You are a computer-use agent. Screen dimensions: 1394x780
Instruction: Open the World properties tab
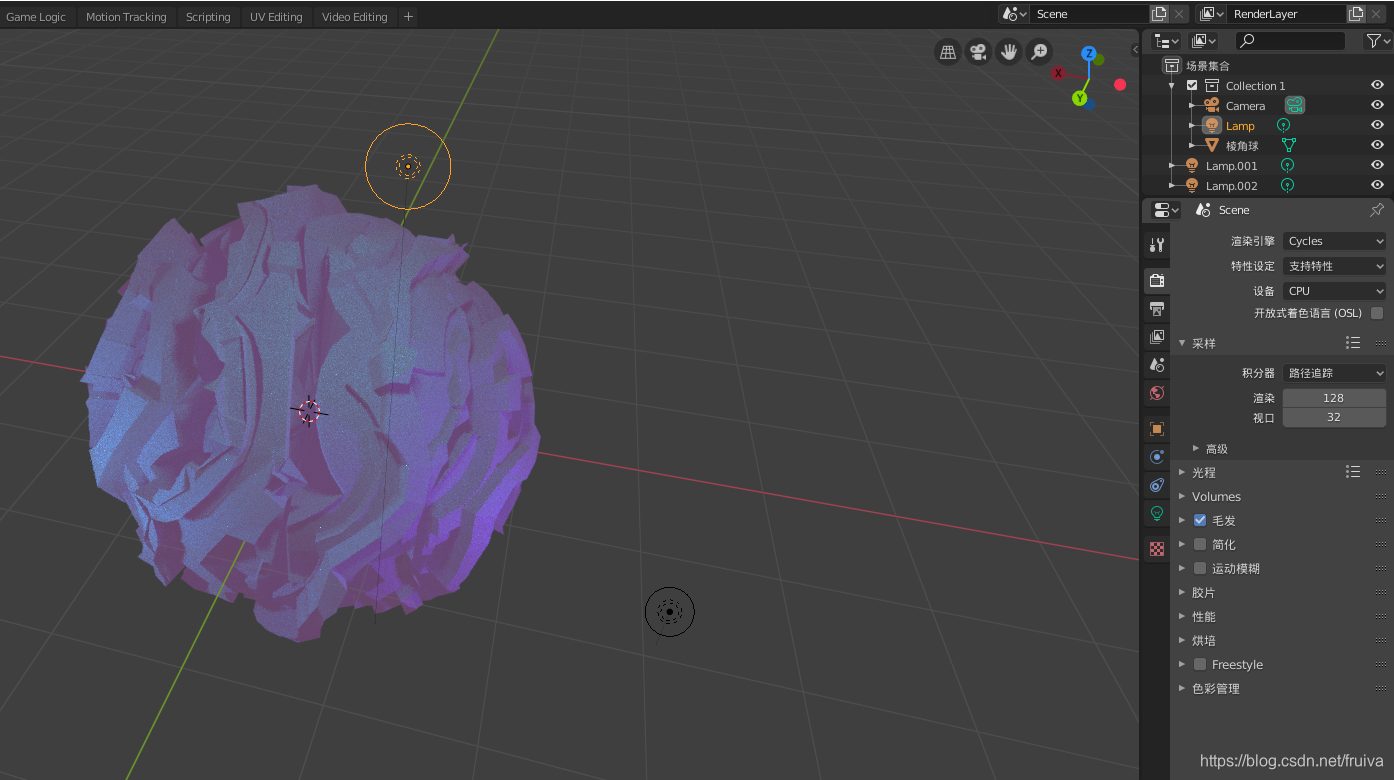(1157, 393)
